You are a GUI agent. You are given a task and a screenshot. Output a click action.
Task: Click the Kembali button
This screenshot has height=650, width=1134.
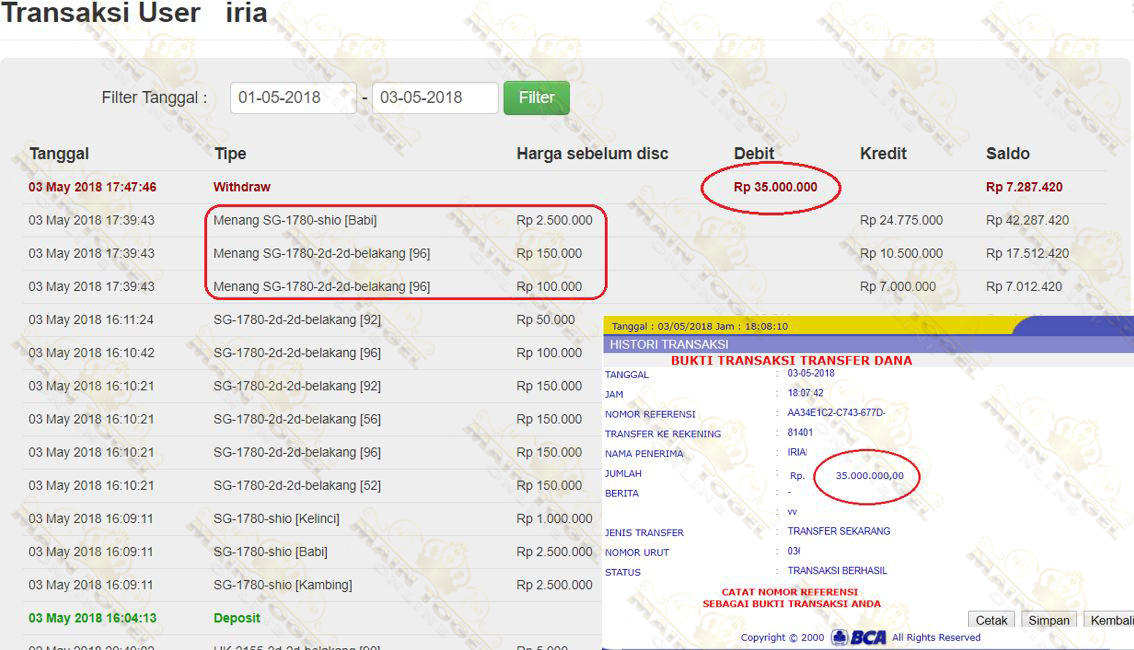tap(1110, 620)
